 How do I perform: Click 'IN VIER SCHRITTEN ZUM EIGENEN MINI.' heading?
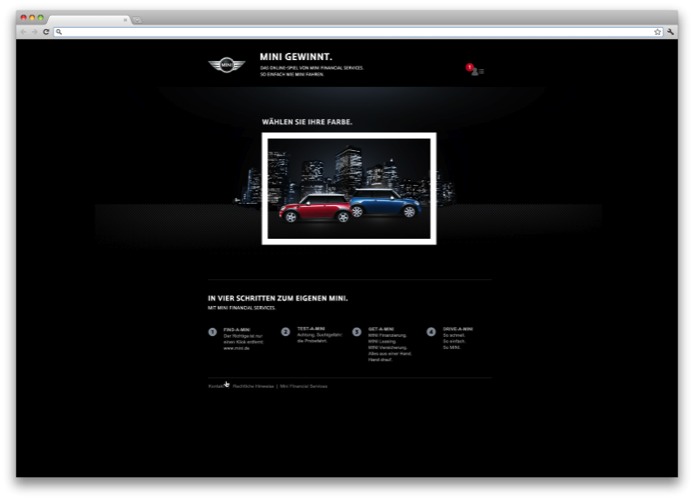coord(278,298)
